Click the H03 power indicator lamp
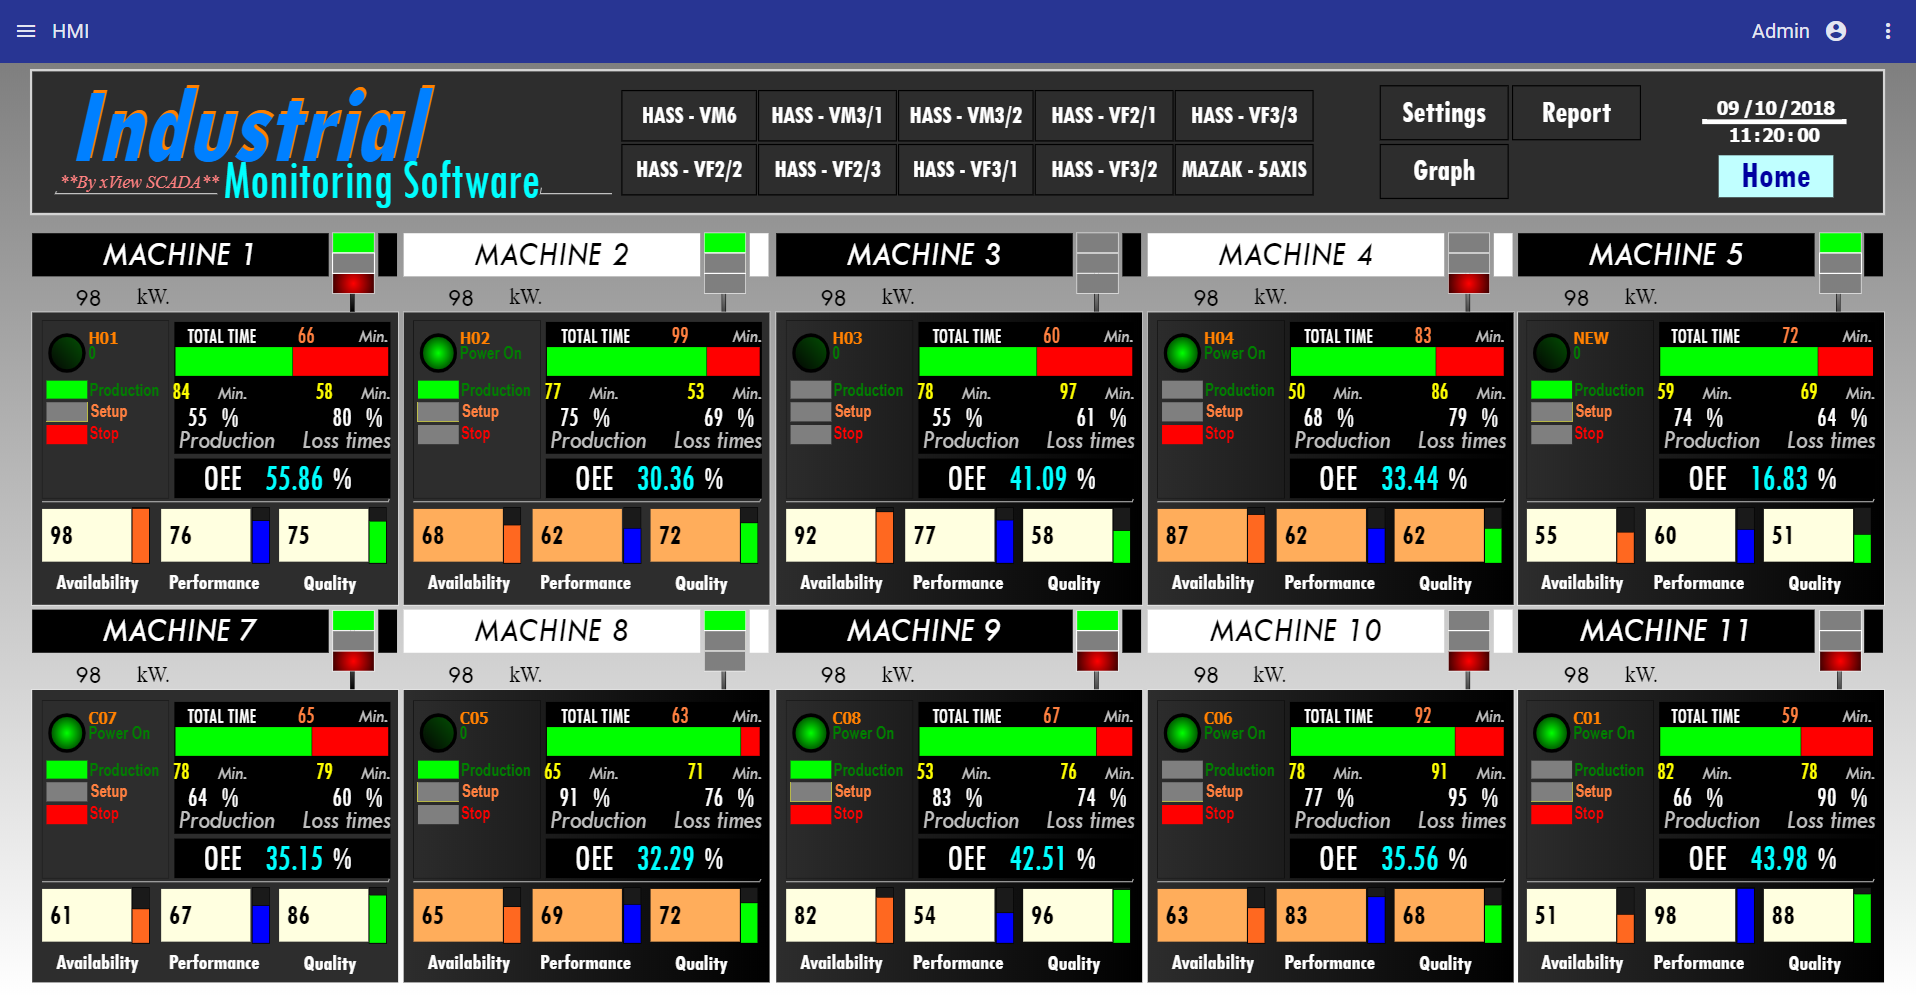 click(x=809, y=352)
